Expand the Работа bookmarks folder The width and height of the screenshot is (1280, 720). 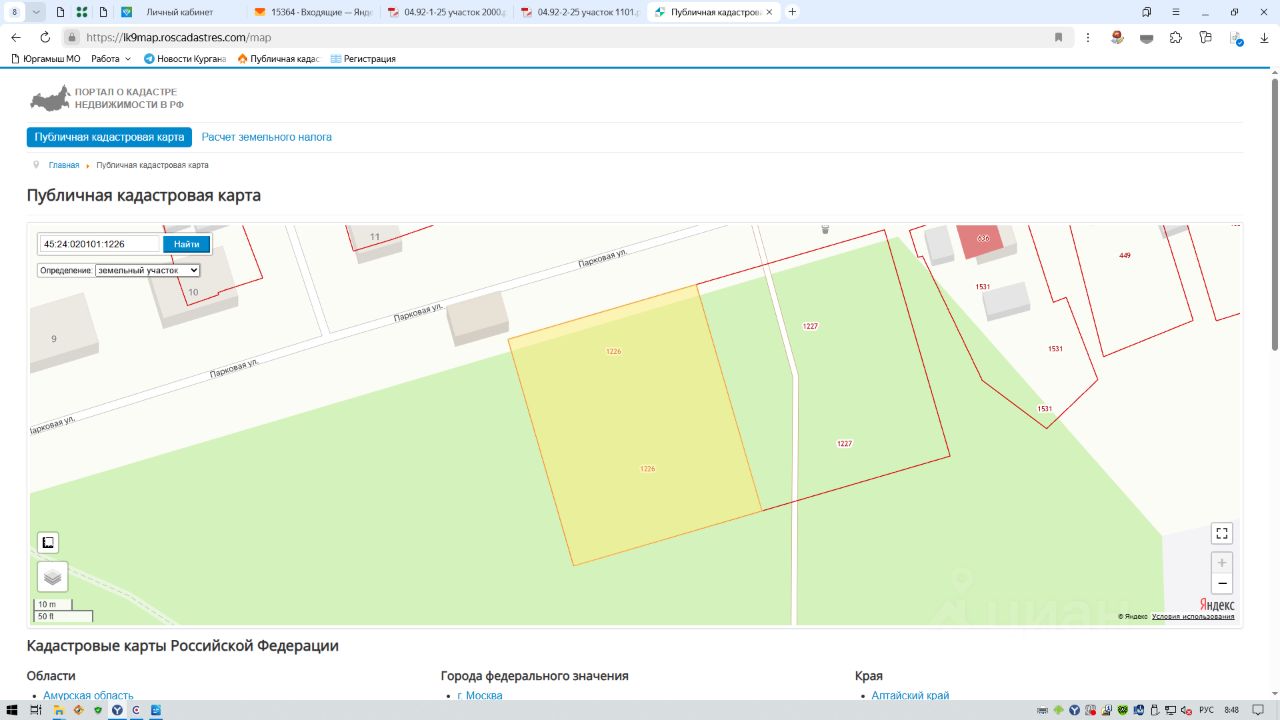111,59
